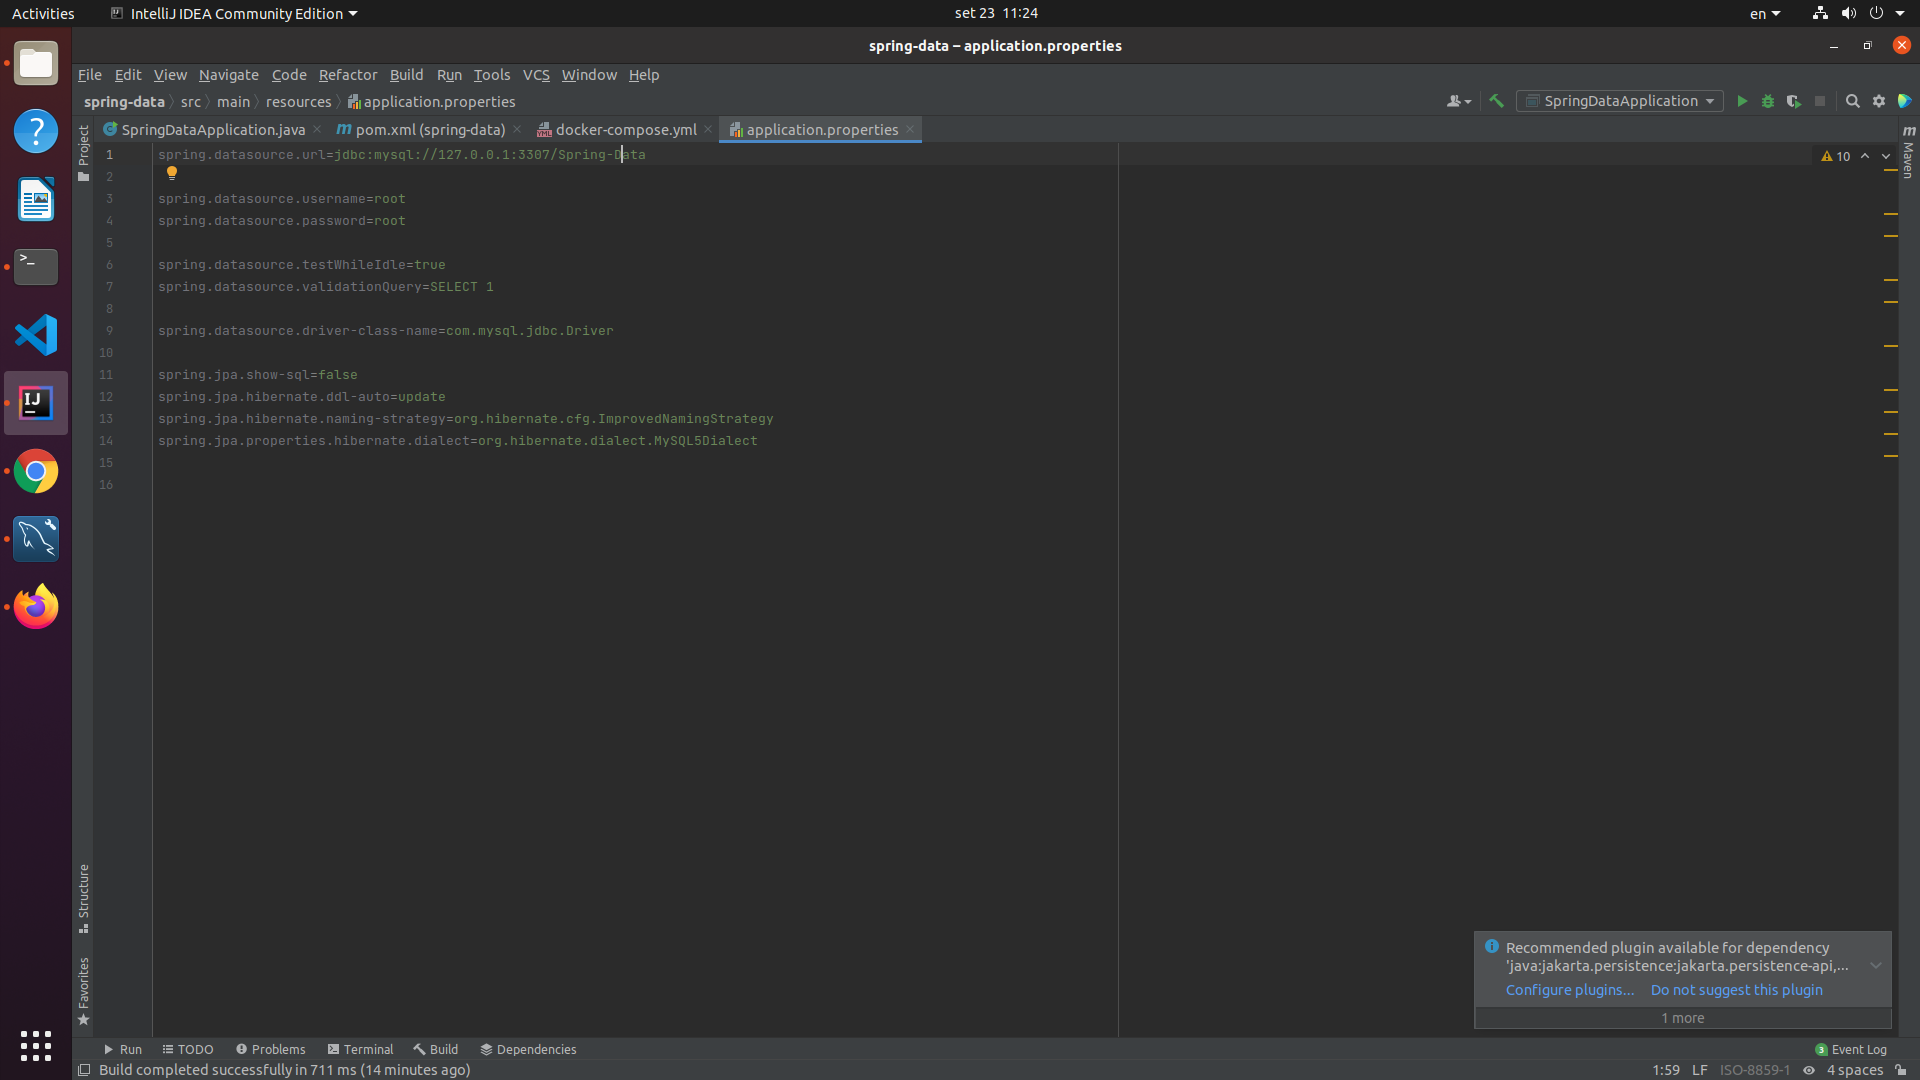Toggle highlighting level eye icon
Screen dimensions: 1920x1080
coord(1808,1070)
